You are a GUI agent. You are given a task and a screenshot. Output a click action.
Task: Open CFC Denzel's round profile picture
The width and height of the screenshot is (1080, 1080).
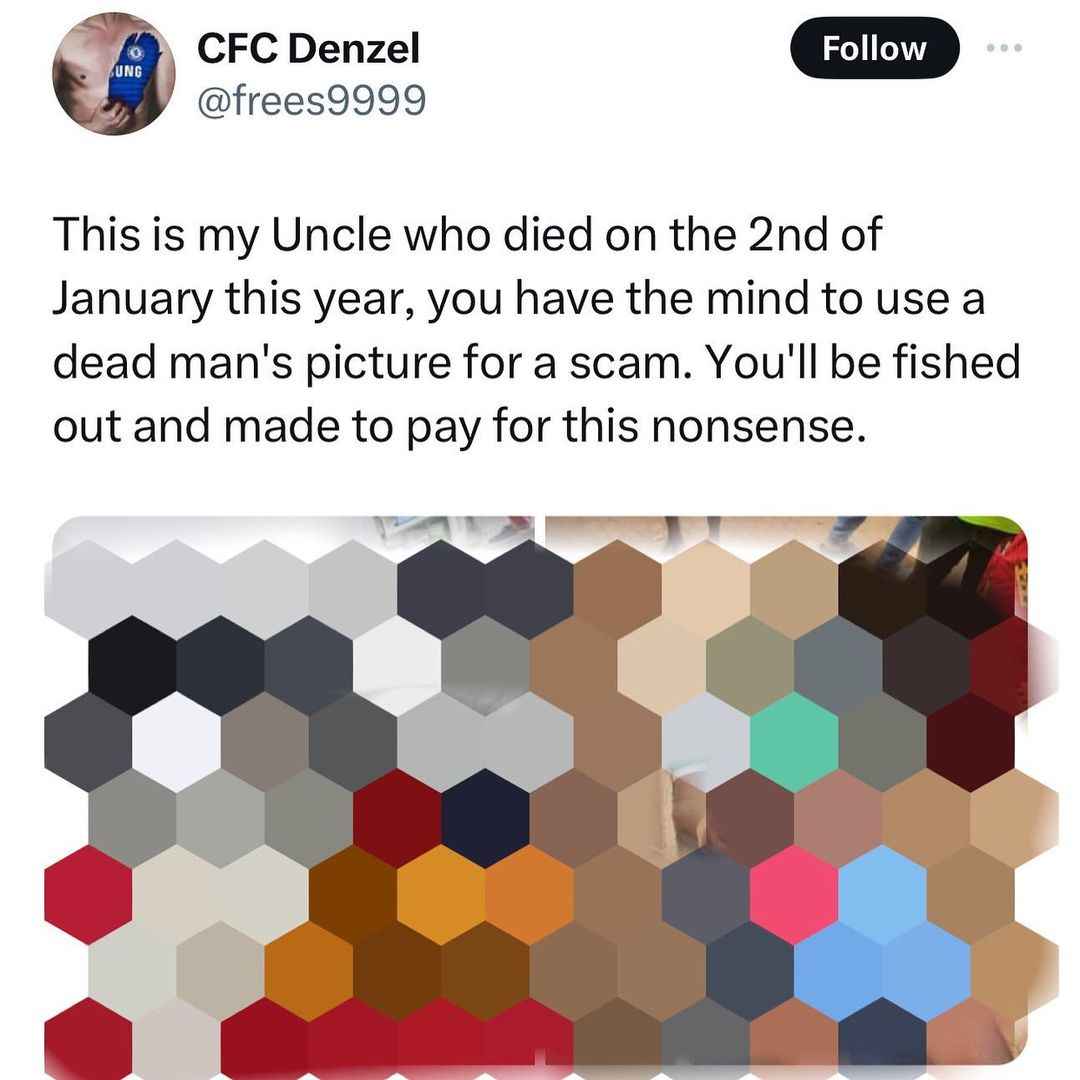[114, 73]
